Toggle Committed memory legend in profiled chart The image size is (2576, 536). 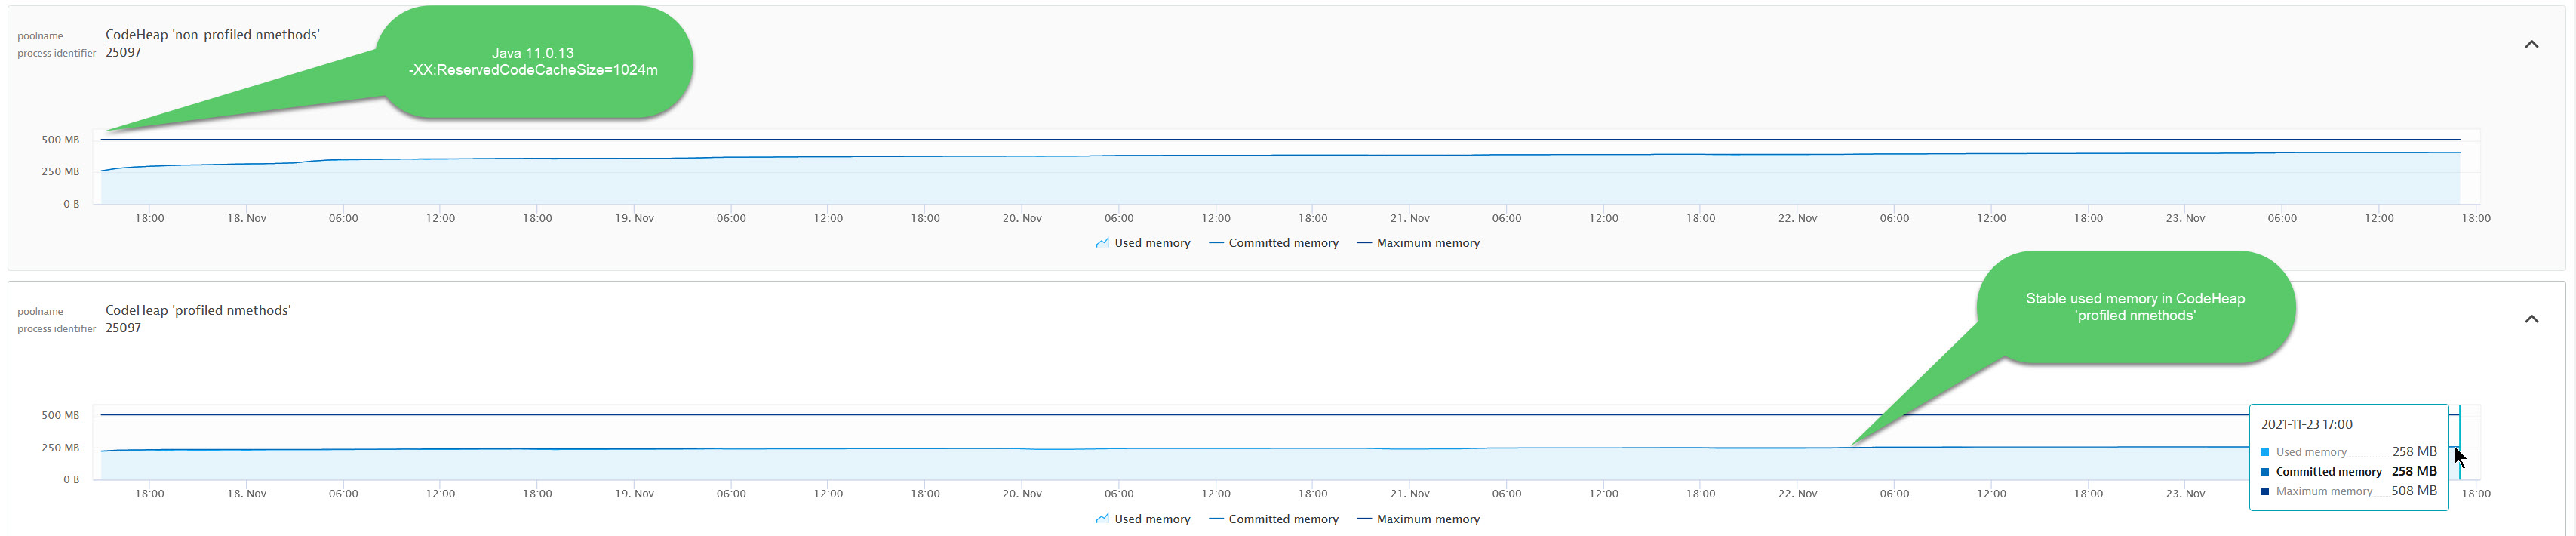1273,519
